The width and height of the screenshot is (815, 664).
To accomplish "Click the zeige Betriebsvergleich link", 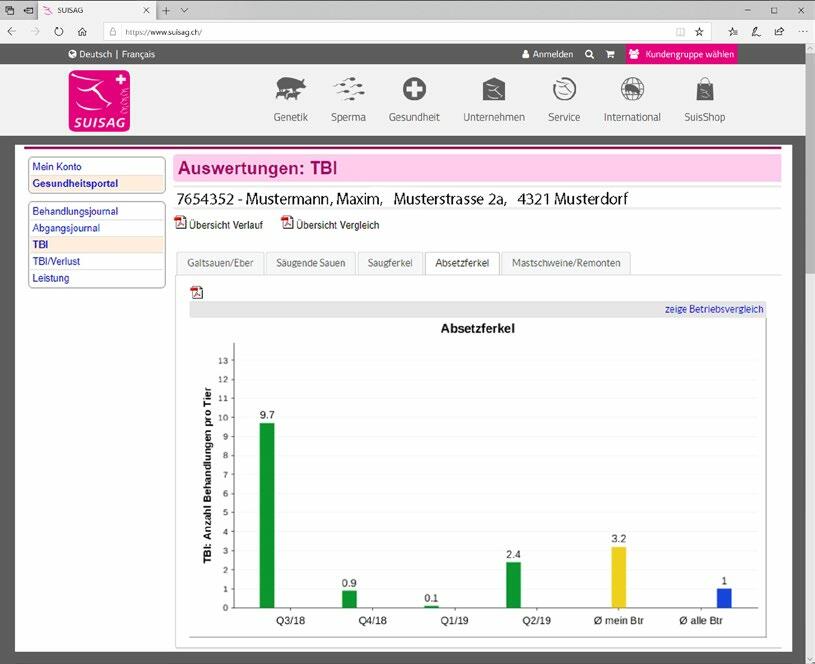I will pos(713,309).
